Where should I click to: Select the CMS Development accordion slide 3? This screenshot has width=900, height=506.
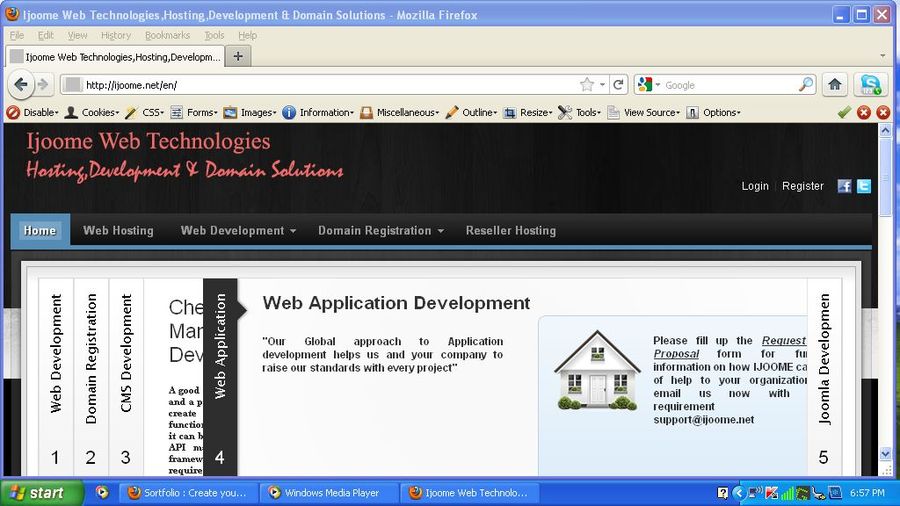[126, 377]
